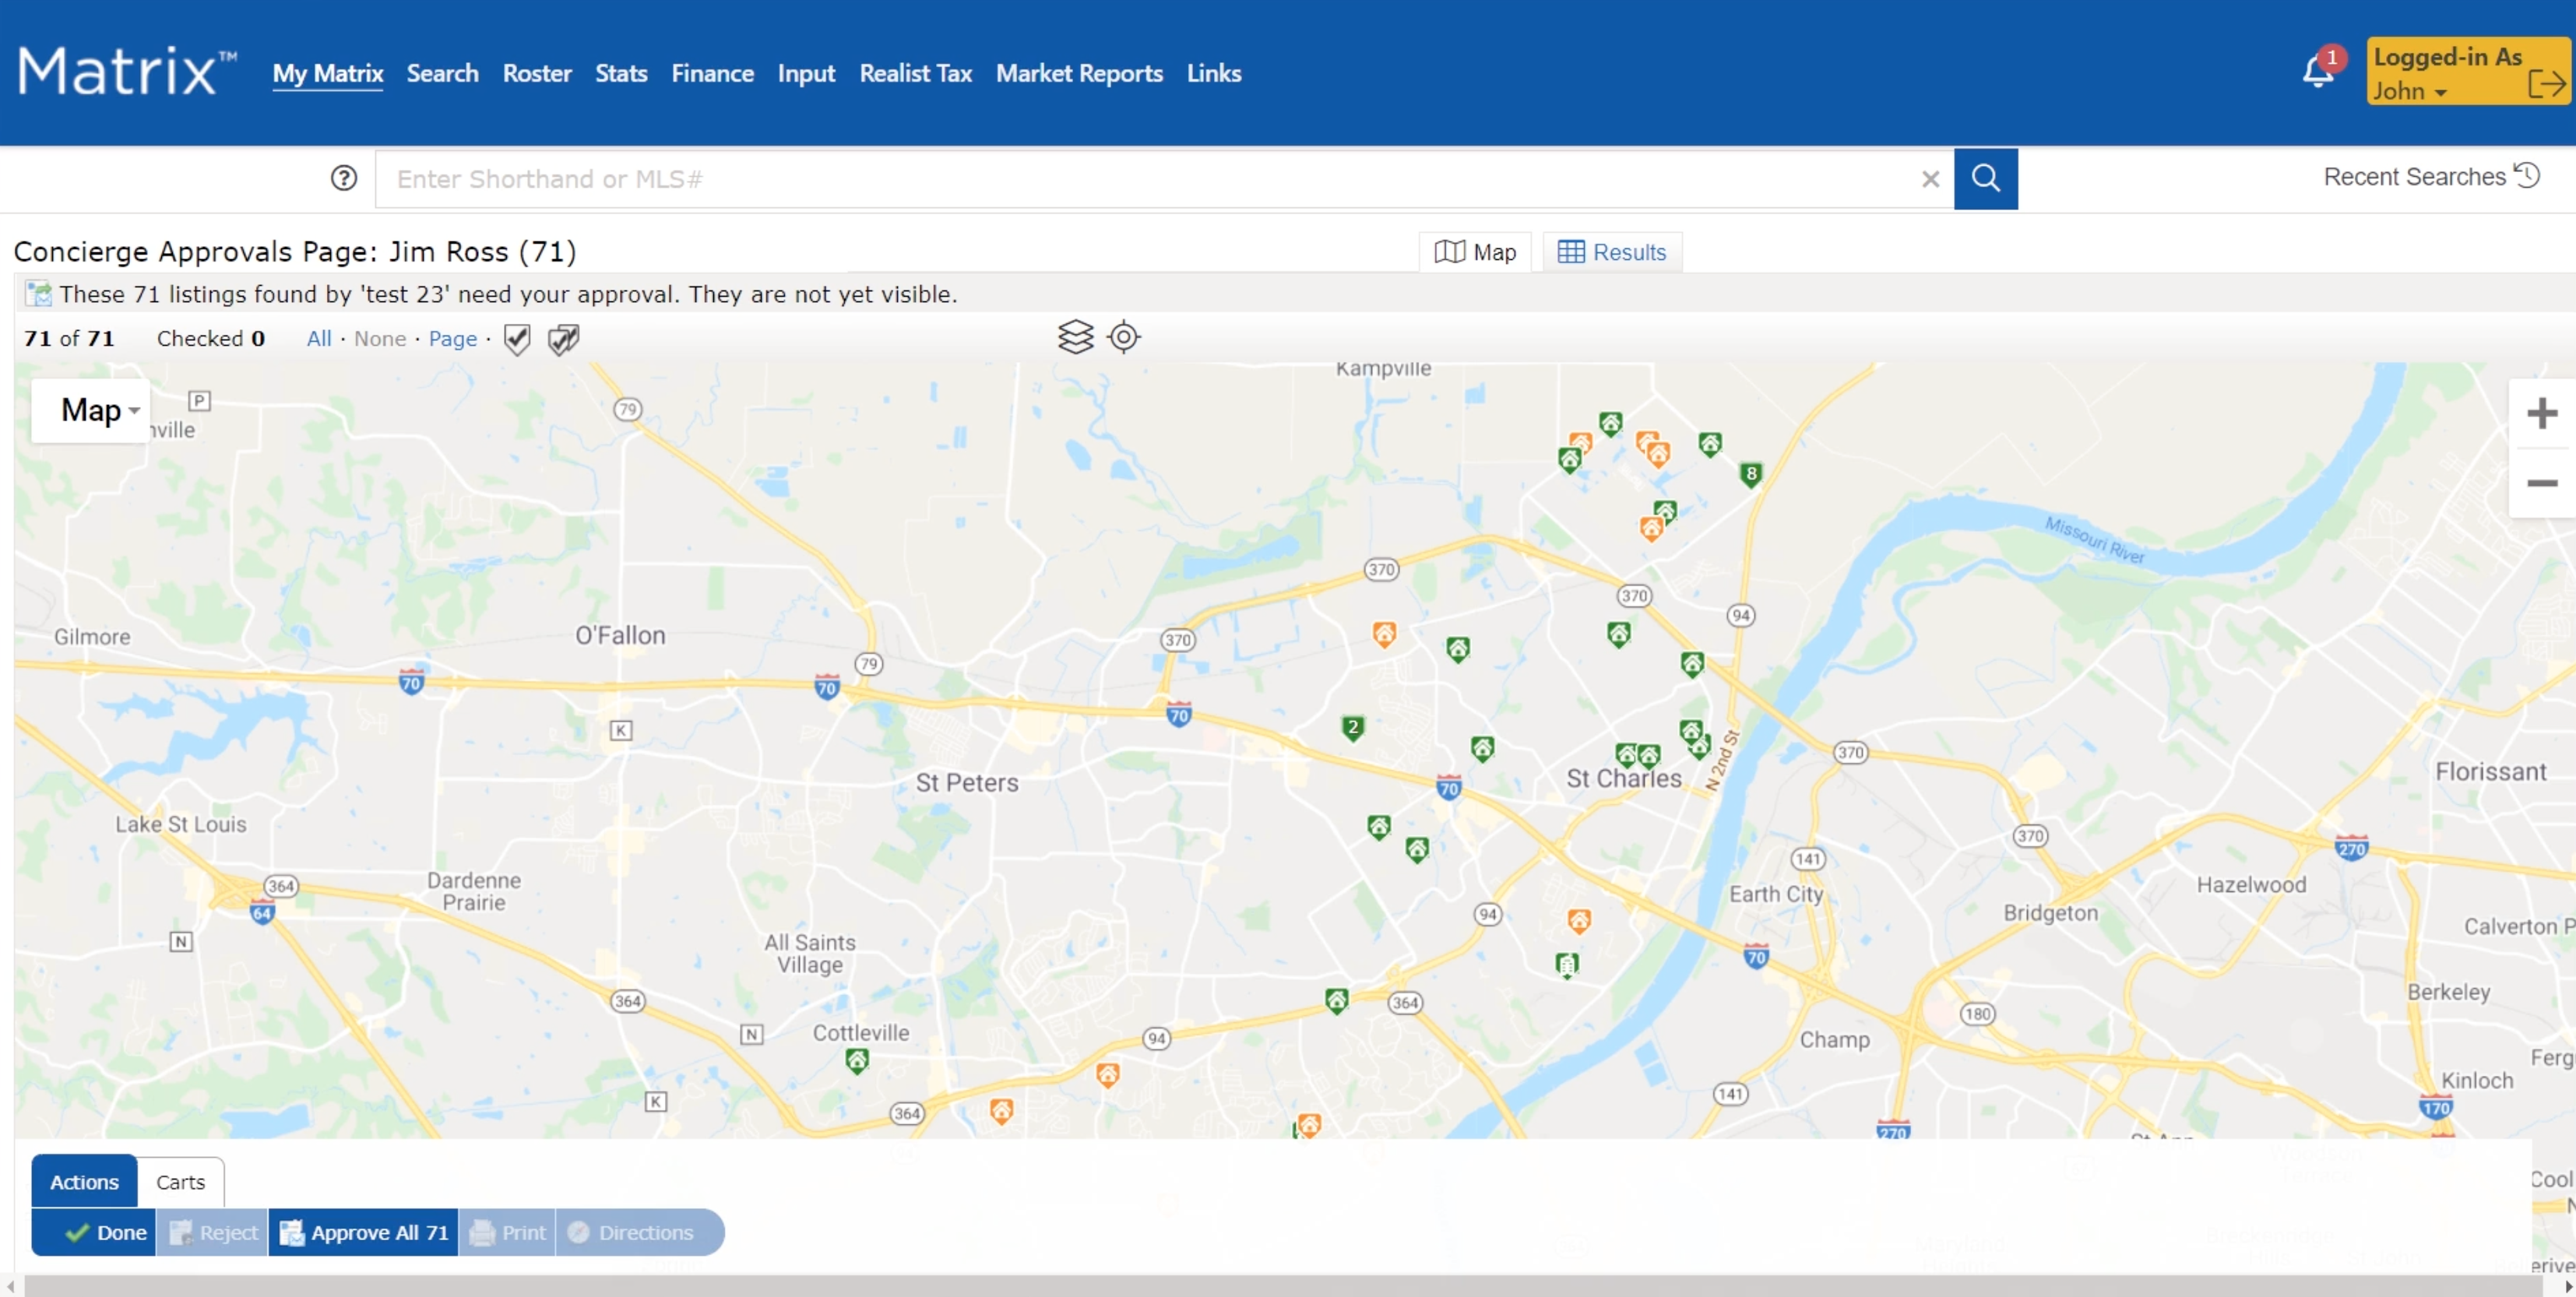Zoom in on the map
The width and height of the screenshot is (2576, 1297).
coord(2541,413)
